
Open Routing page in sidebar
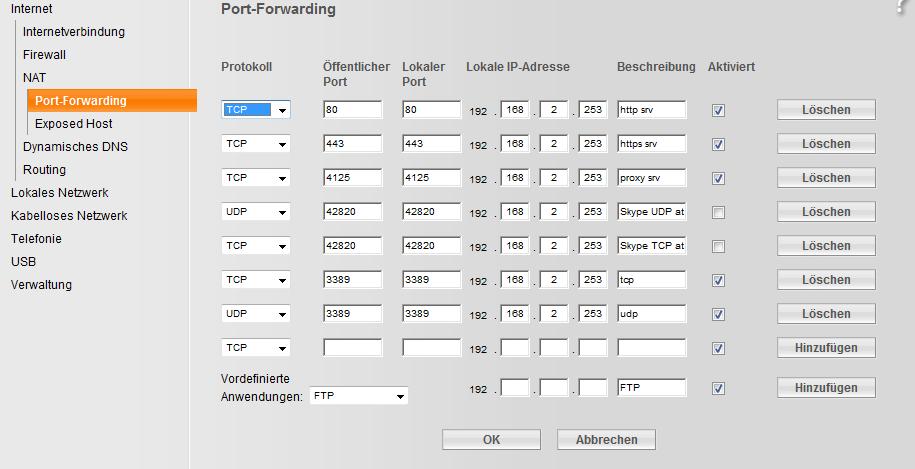(44, 170)
